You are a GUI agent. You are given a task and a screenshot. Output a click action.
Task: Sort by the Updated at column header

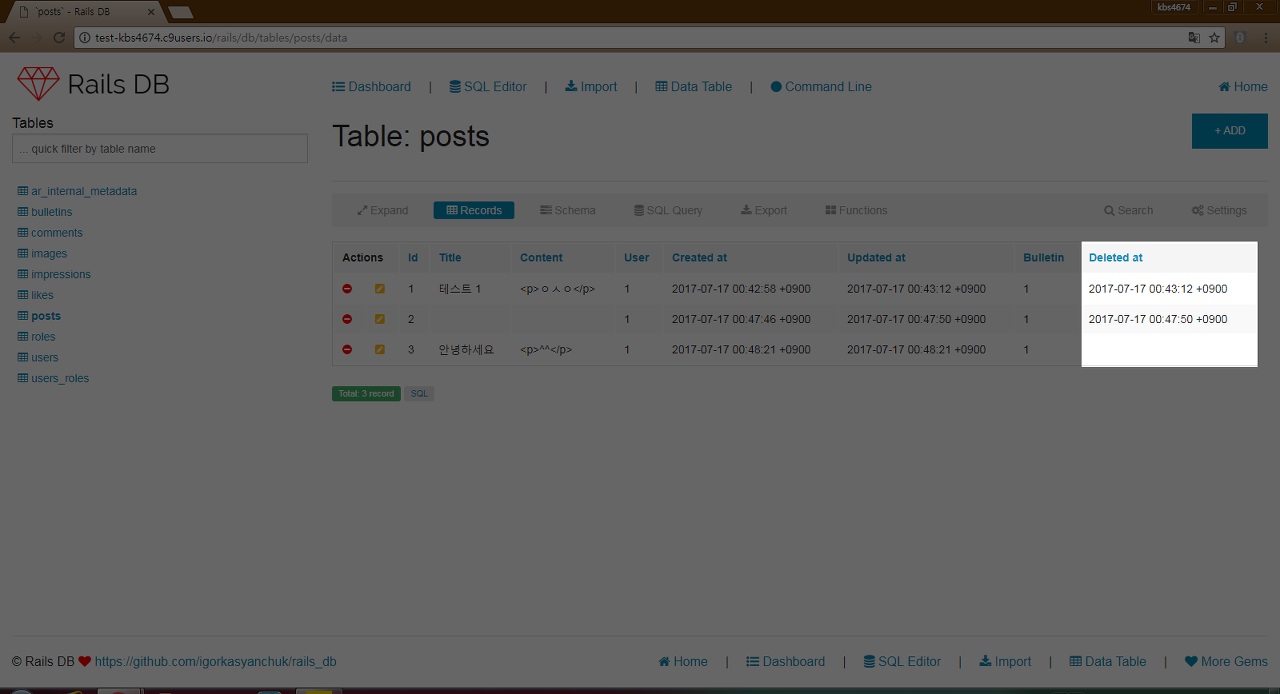coord(876,258)
